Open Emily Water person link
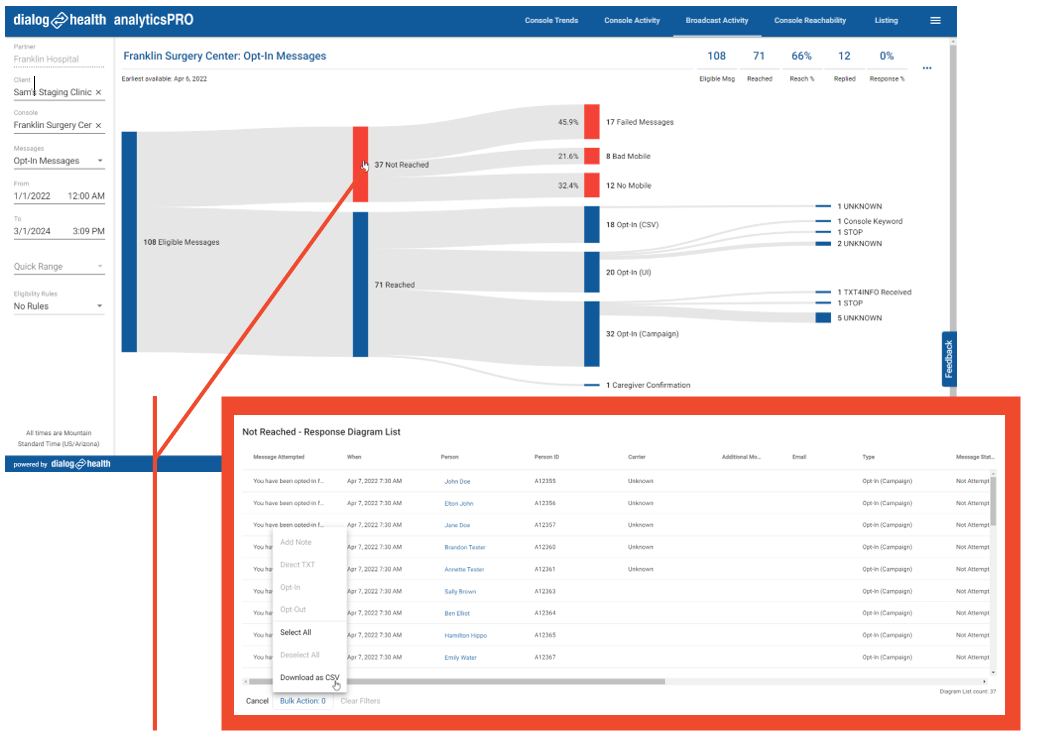Image resolution: width=1051 pixels, height=743 pixels. pyautogui.click(x=460, y=658)
